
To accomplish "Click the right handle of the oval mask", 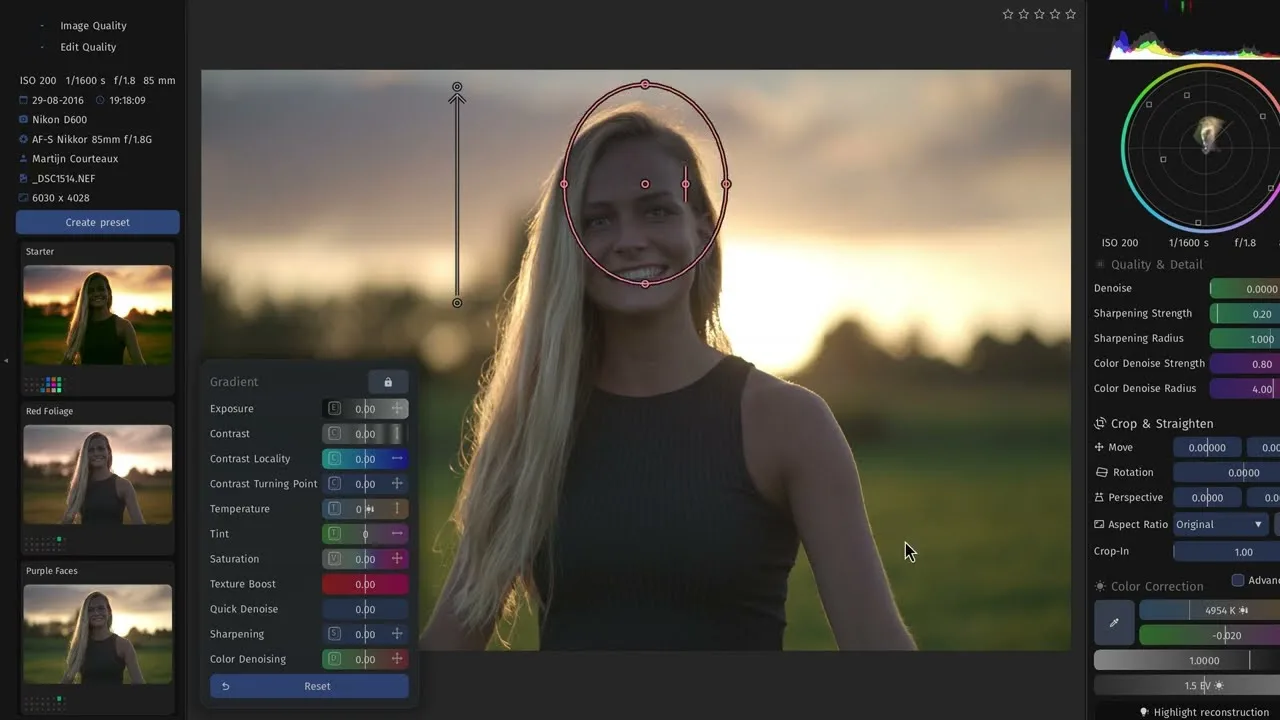I will coord(726,184).
